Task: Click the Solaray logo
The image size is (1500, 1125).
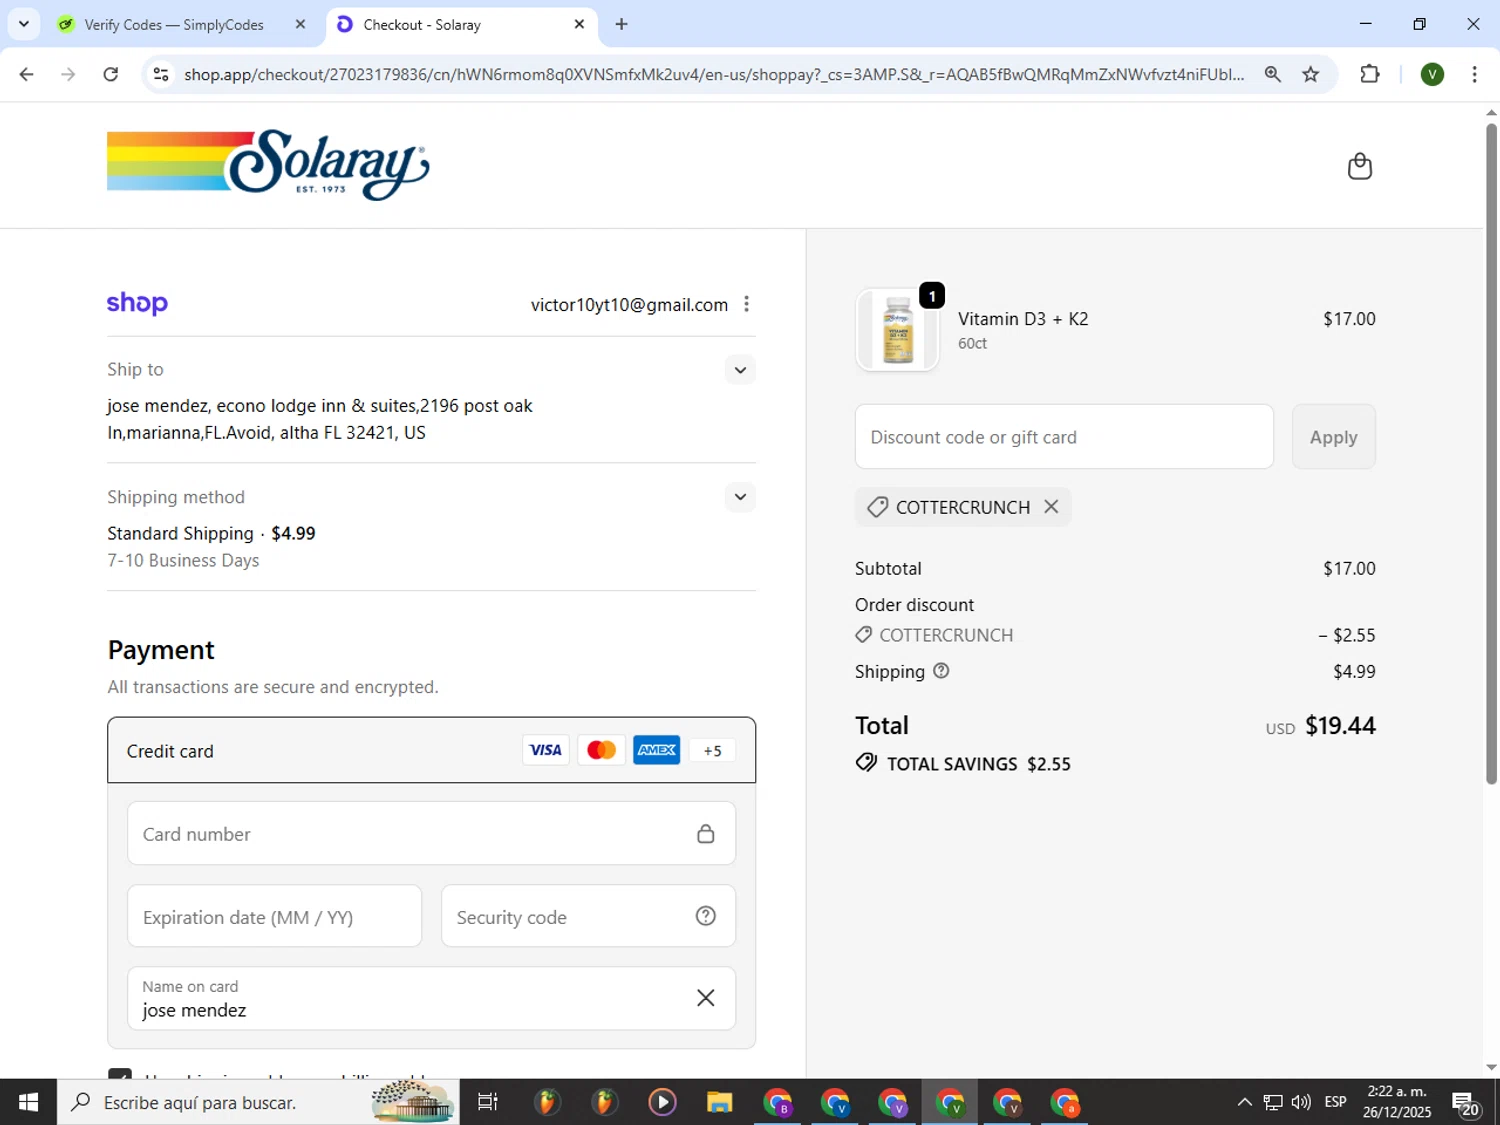Action: [x=268, y=165]
